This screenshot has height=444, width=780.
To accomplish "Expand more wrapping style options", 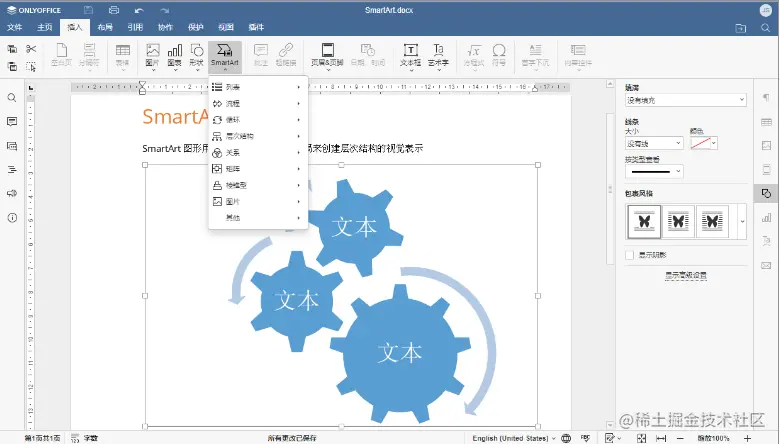I will tap(742, 221).
